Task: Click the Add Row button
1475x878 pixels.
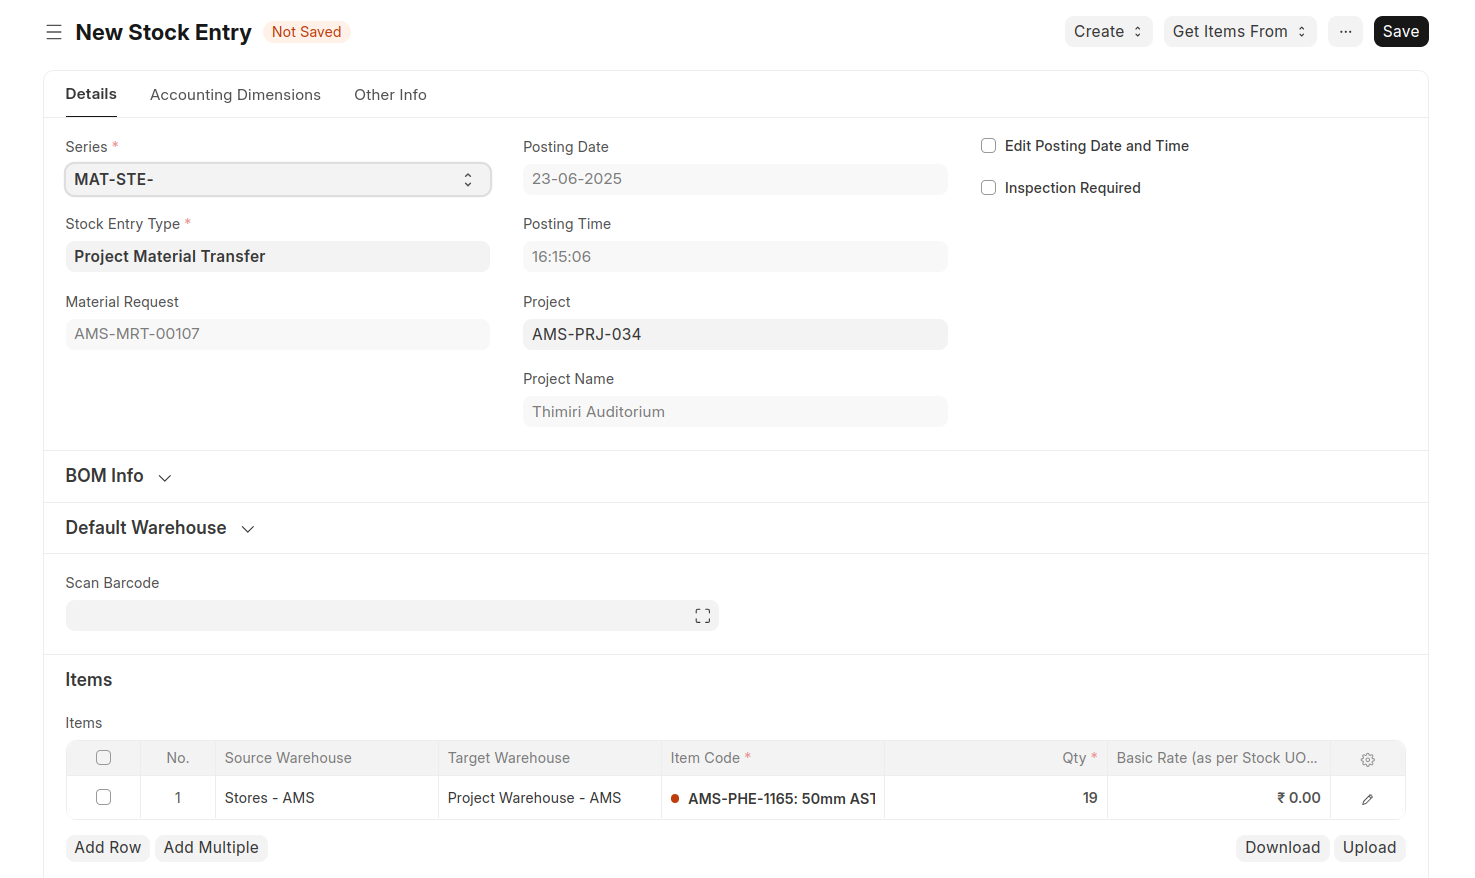Action: click(108, 848)
